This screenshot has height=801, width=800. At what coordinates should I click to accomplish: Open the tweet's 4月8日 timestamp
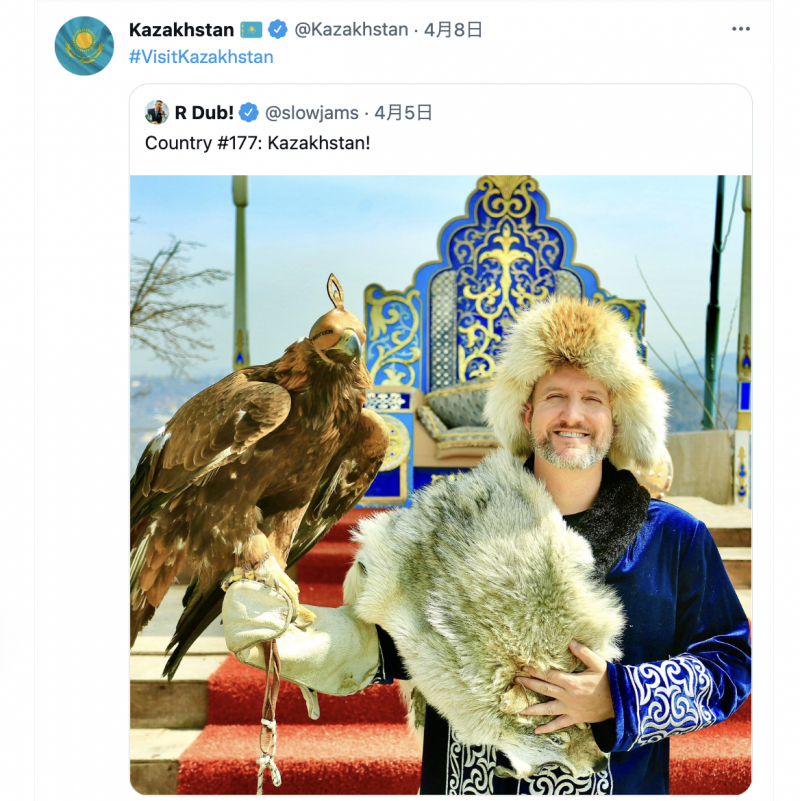point(453,30)
